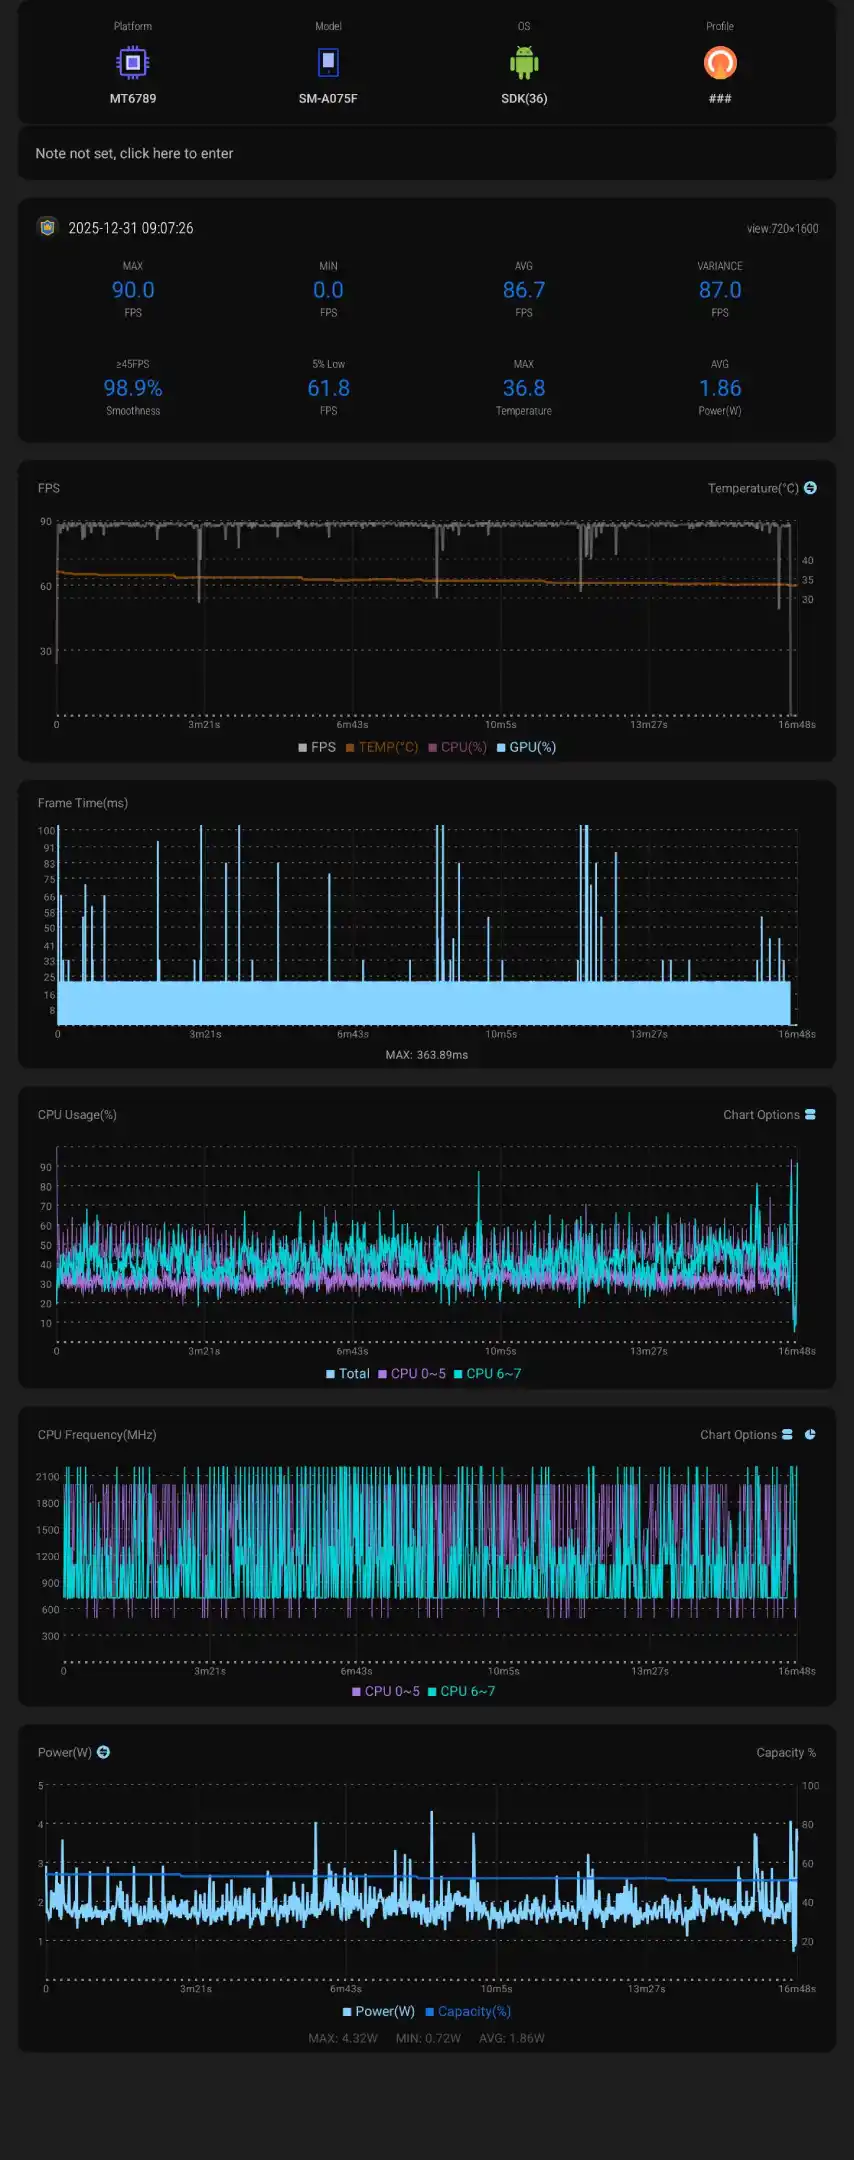This screenshot has width=854, height=2160.
Task: Hide the Total series in CPU Usage legend
Action: pos(348,1374)
